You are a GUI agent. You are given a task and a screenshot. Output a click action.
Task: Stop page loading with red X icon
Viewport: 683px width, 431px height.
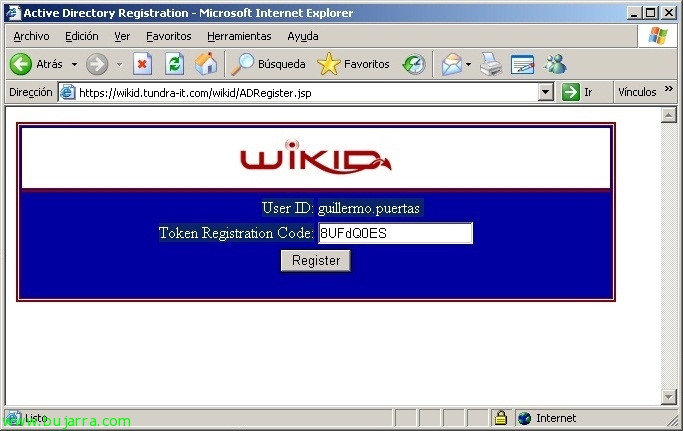click(142, 64)
